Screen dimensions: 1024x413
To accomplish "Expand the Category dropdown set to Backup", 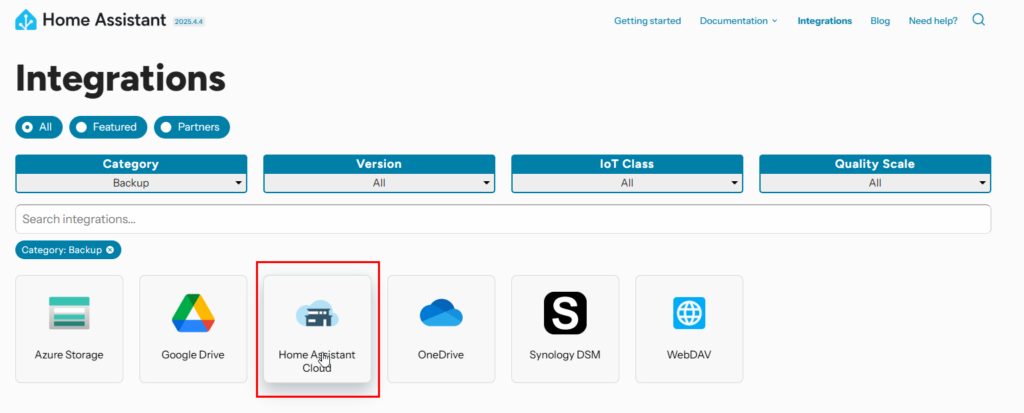I will coord(131,183).
